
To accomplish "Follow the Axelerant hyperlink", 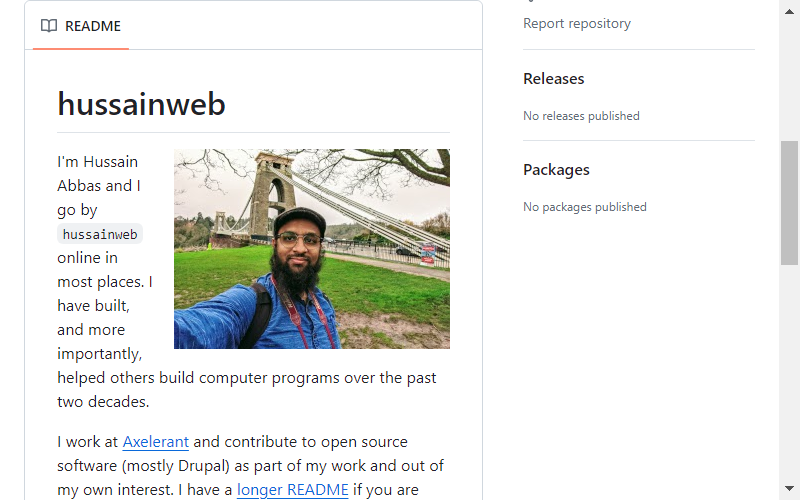I will 156,442.
